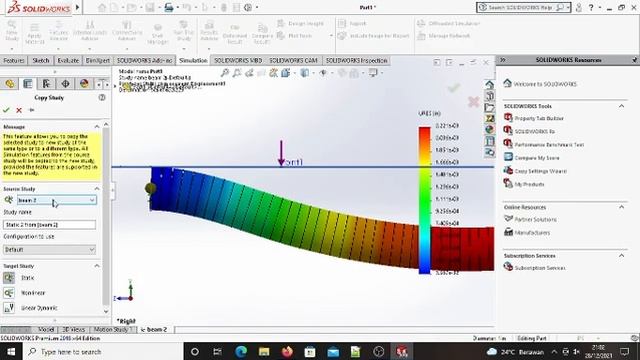Click the Copy Study panel vertical scrollbar

tap(106, 216)
